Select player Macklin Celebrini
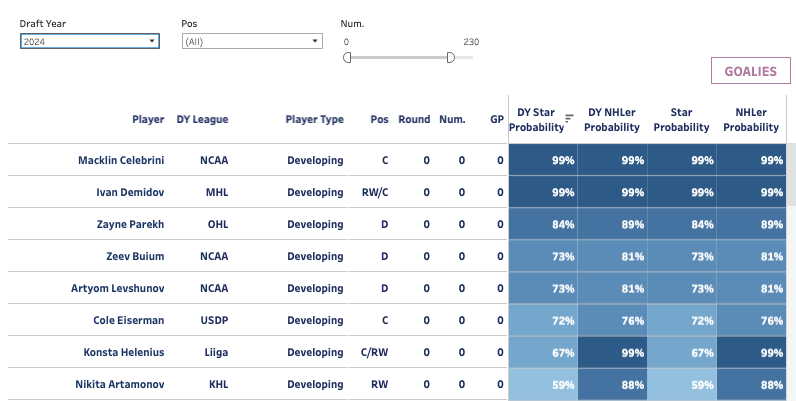This screenshot has width=796, height=401. coord(121,160)
